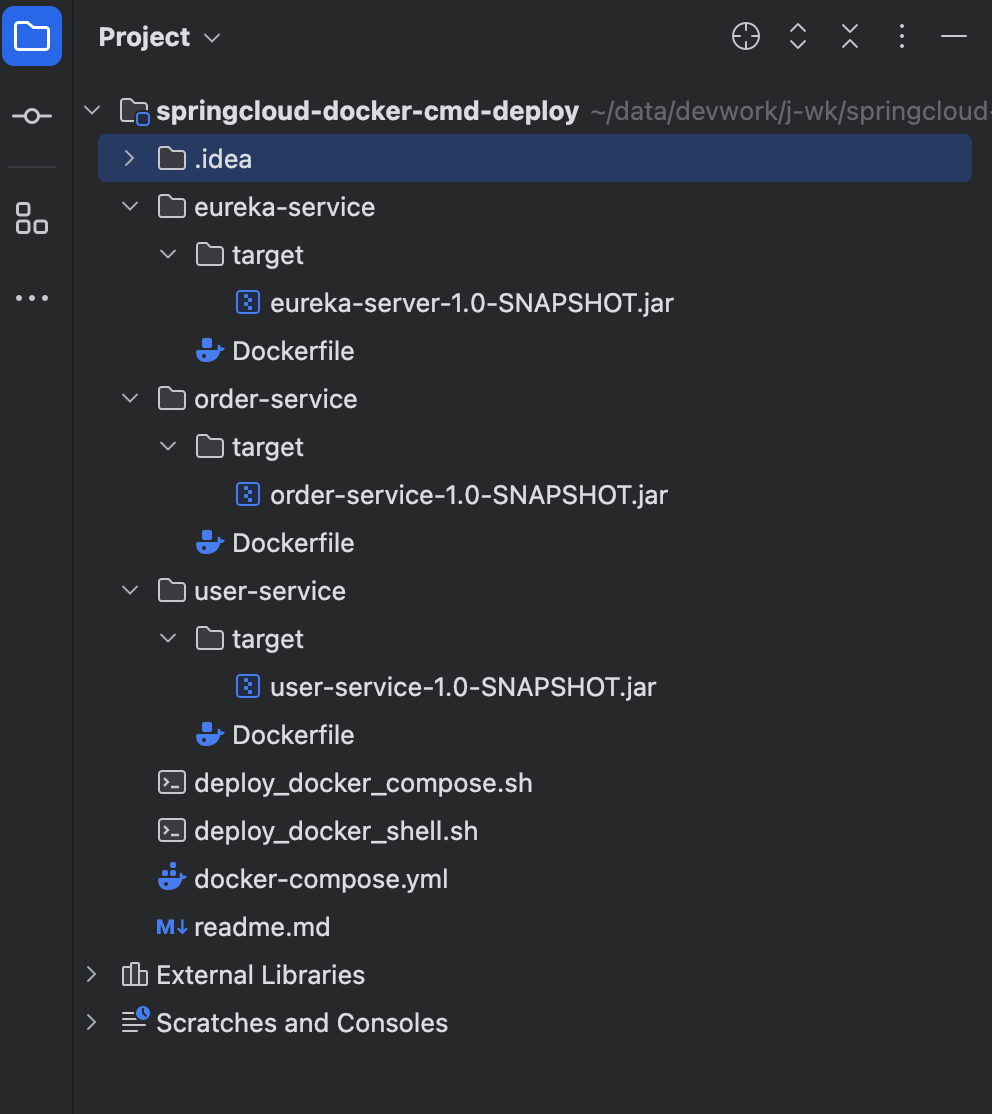The image size is (992, 1114).
Task: Select eureka-server-1.0-SNAPSHOT.jar
Action: click(x=470, y=302)
